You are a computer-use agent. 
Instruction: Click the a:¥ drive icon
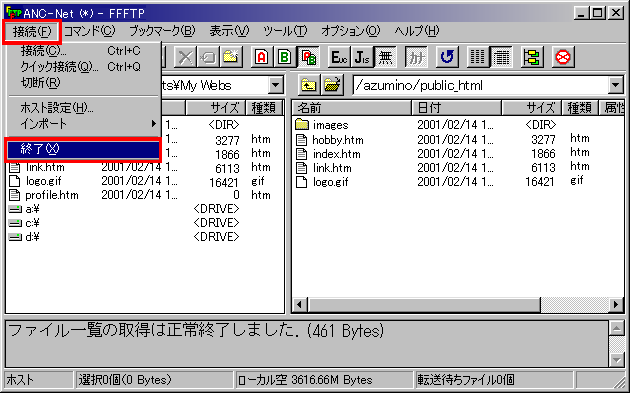[15, 209]
